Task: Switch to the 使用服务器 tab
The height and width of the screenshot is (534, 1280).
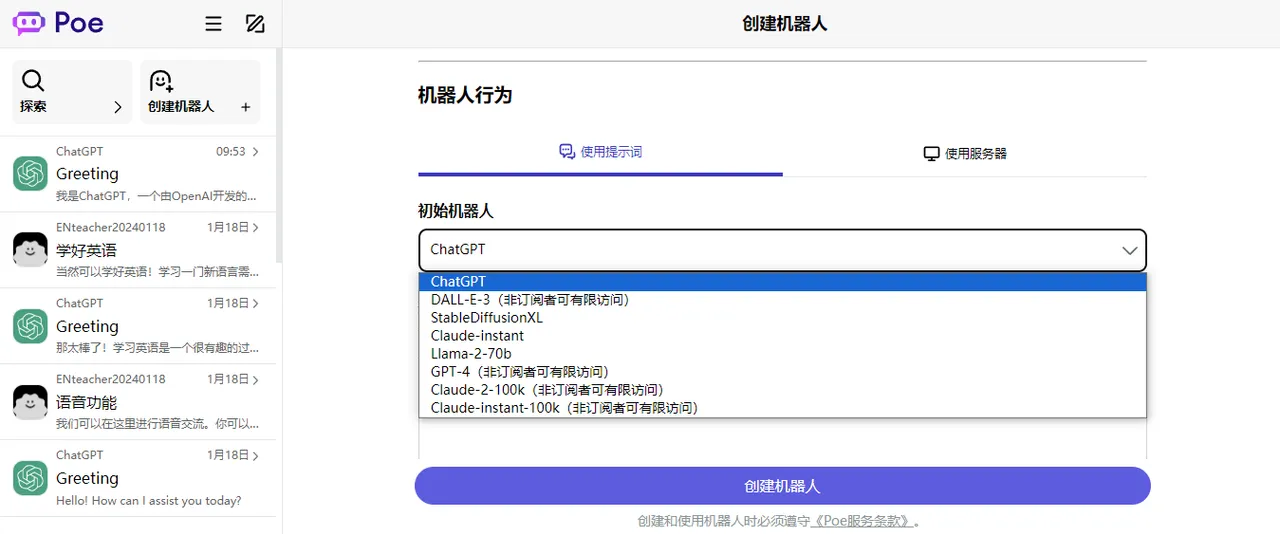Action: pos(965,153)
